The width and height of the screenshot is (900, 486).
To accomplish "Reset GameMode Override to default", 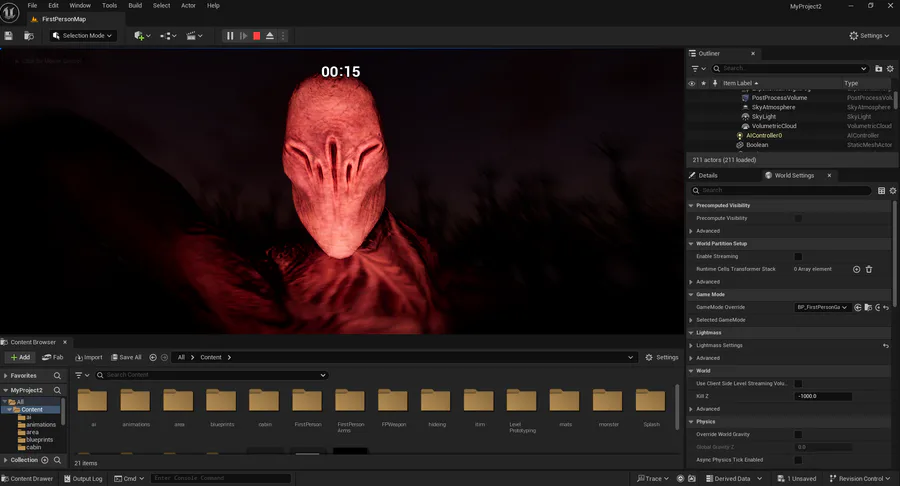I will click(886, 308).
